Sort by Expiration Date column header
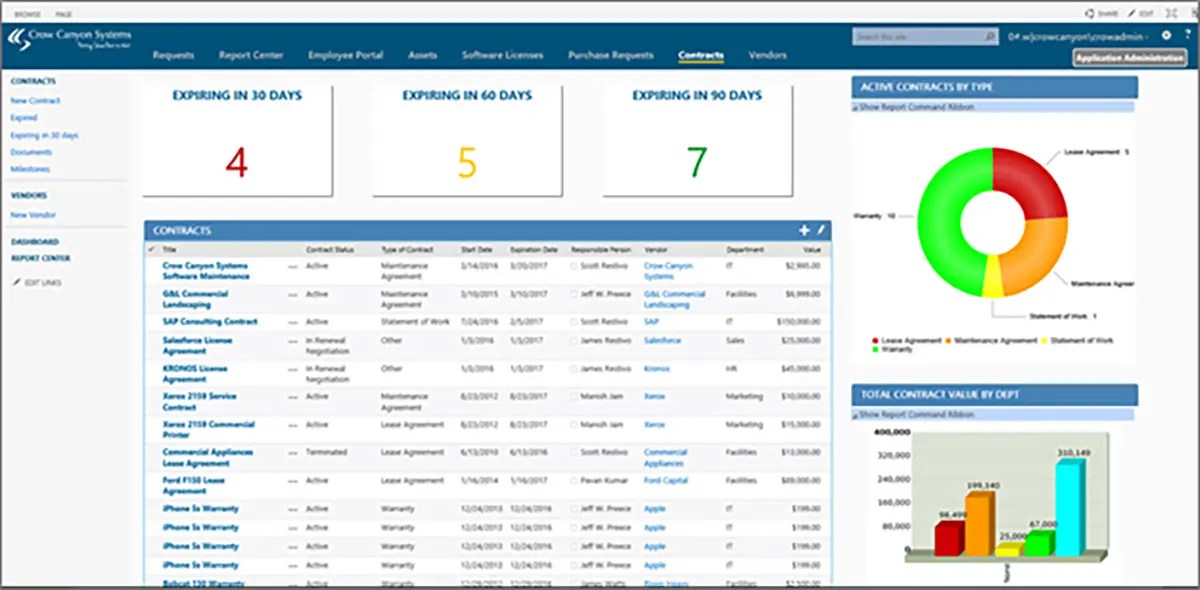The width and height of the screenshot is (1200, 590). pyautogui.click(x=535, y=249)
